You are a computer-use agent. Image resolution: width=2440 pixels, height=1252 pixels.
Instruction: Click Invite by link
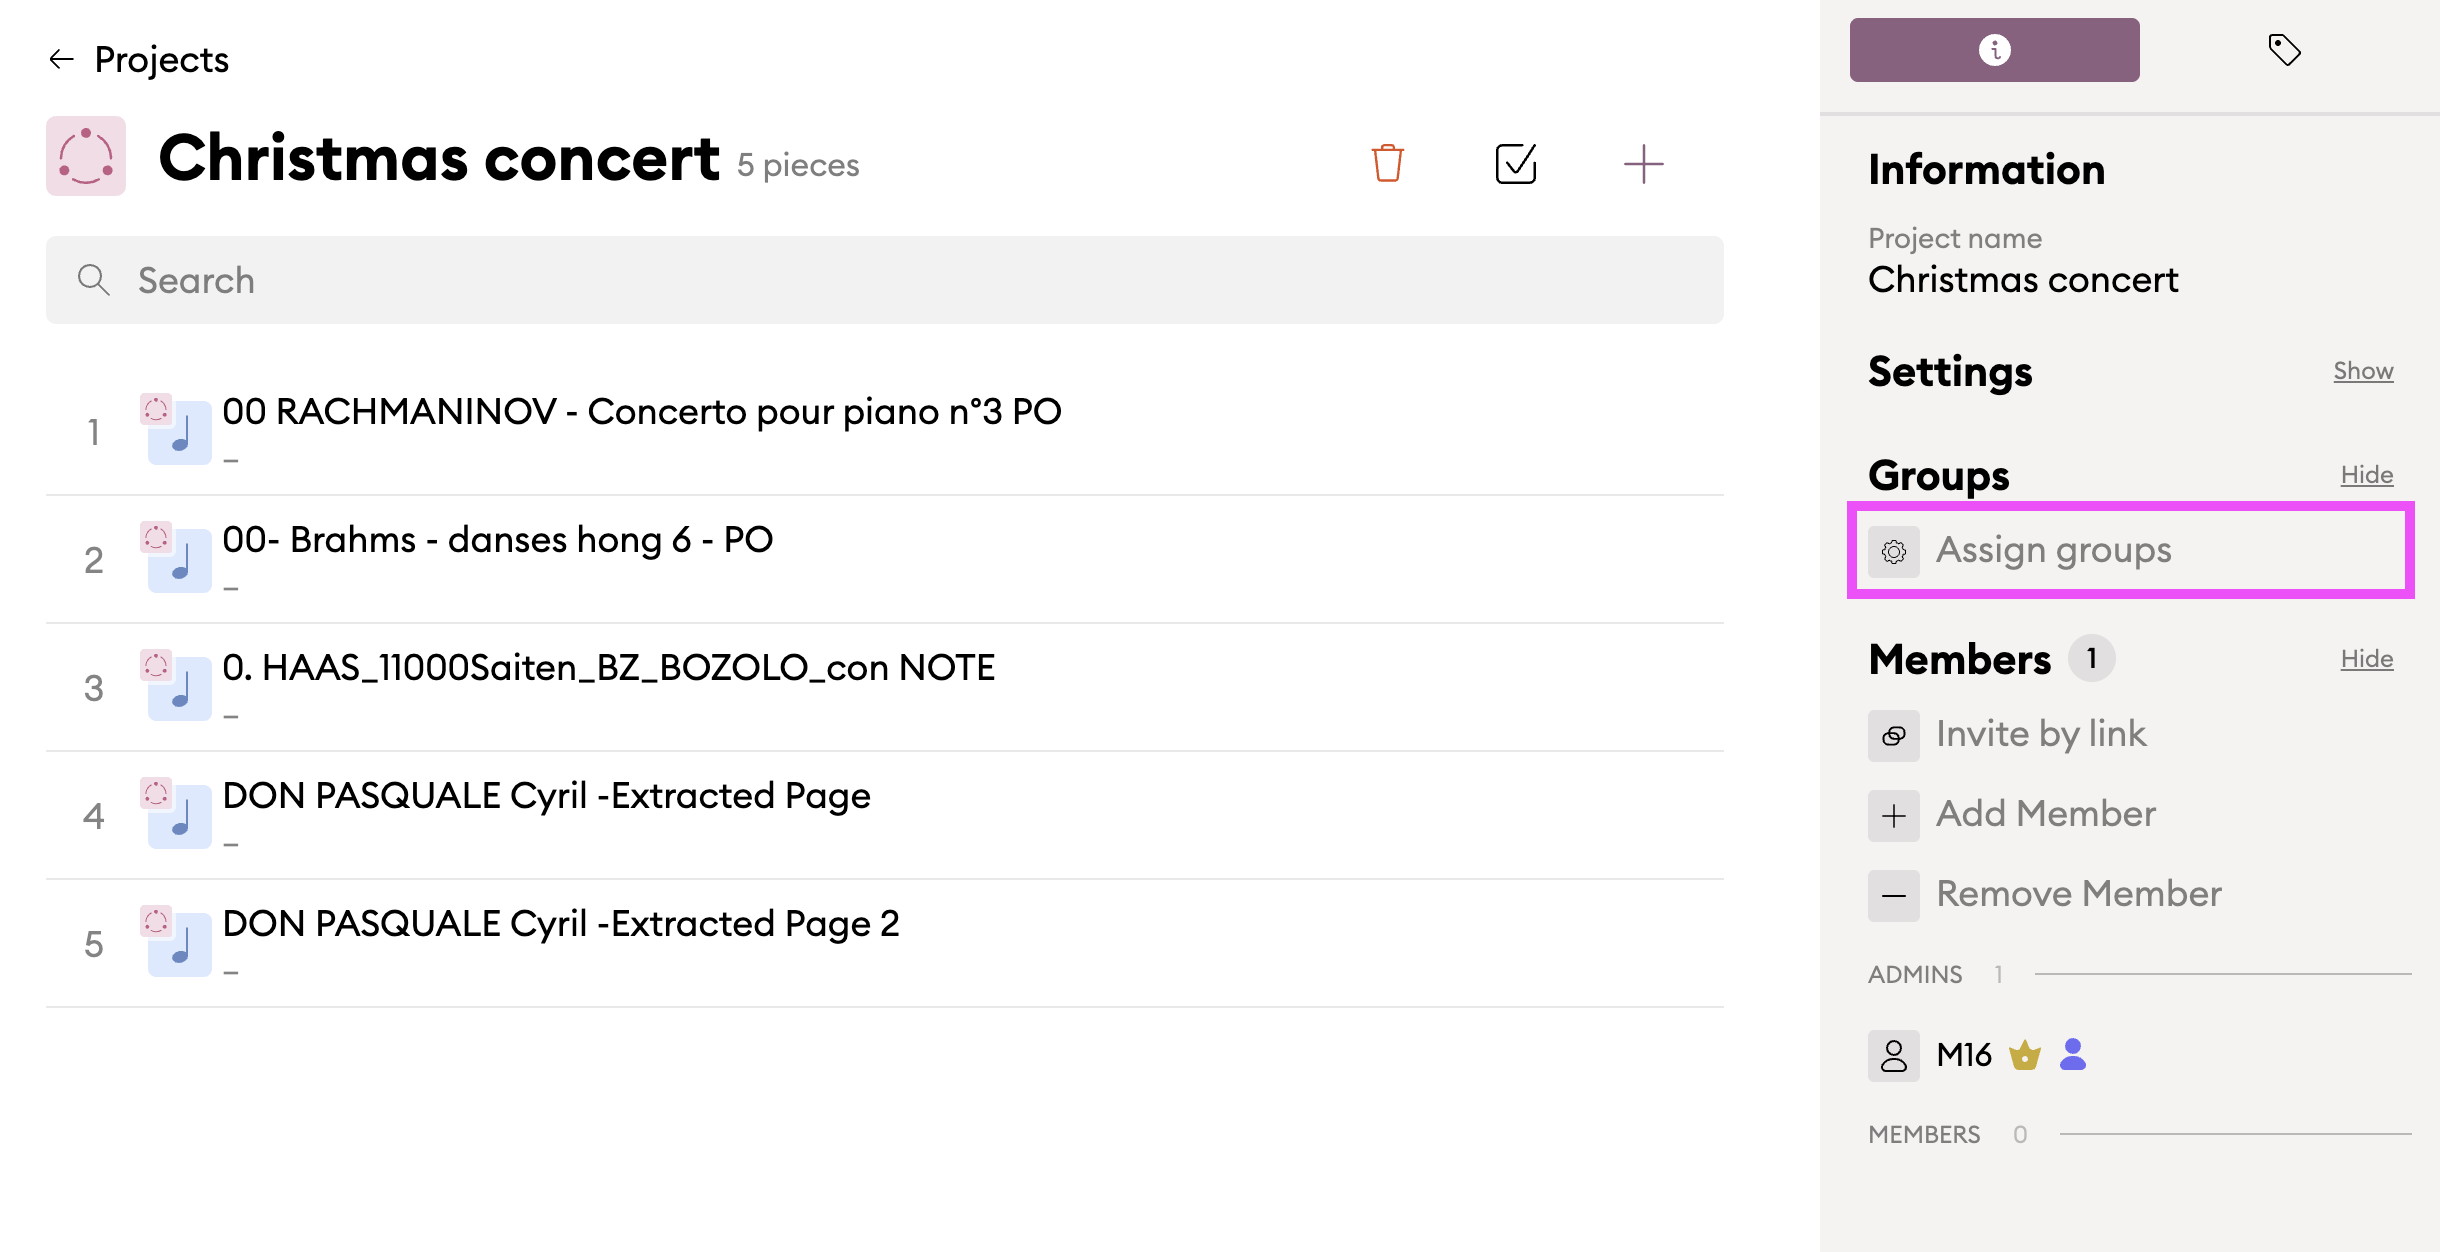tap(2040, 735)
